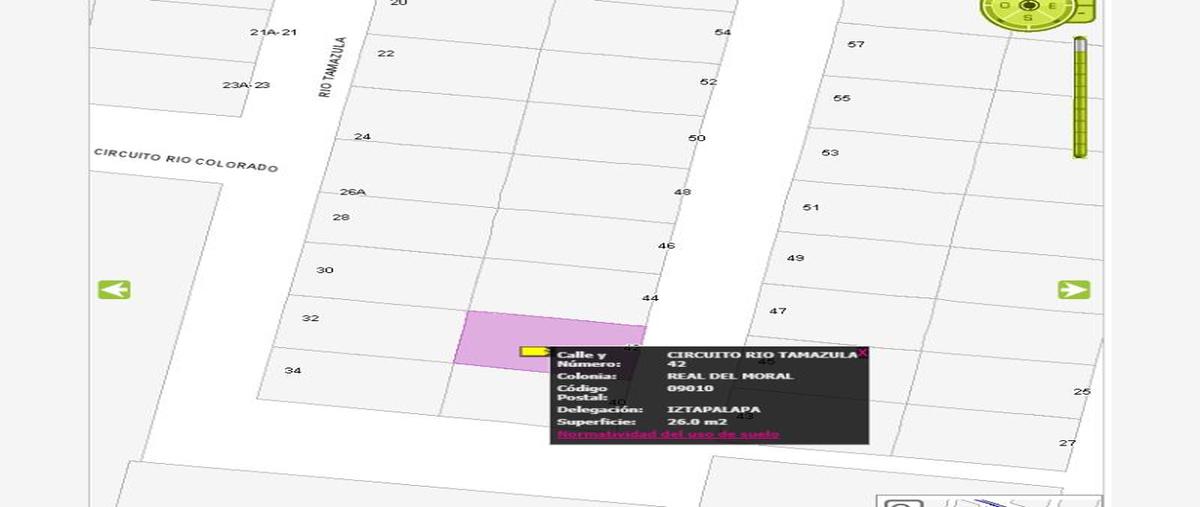This screenshot has height=507, width=1200.
Task: Pan map south with compass S
Action: coord(1027,17)
